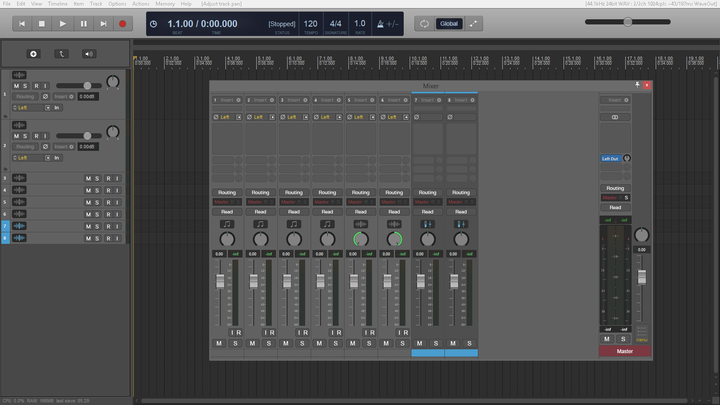Open the Timeline menu
720x405 pixels.
pos(57,4)
